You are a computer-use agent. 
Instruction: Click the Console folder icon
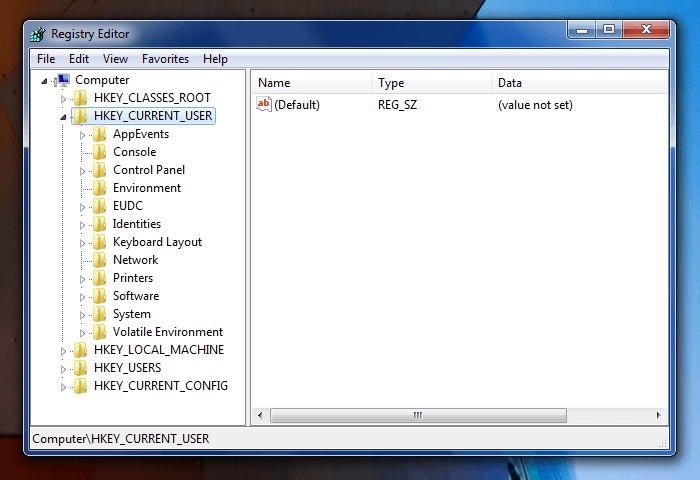[x=99, y=152]
